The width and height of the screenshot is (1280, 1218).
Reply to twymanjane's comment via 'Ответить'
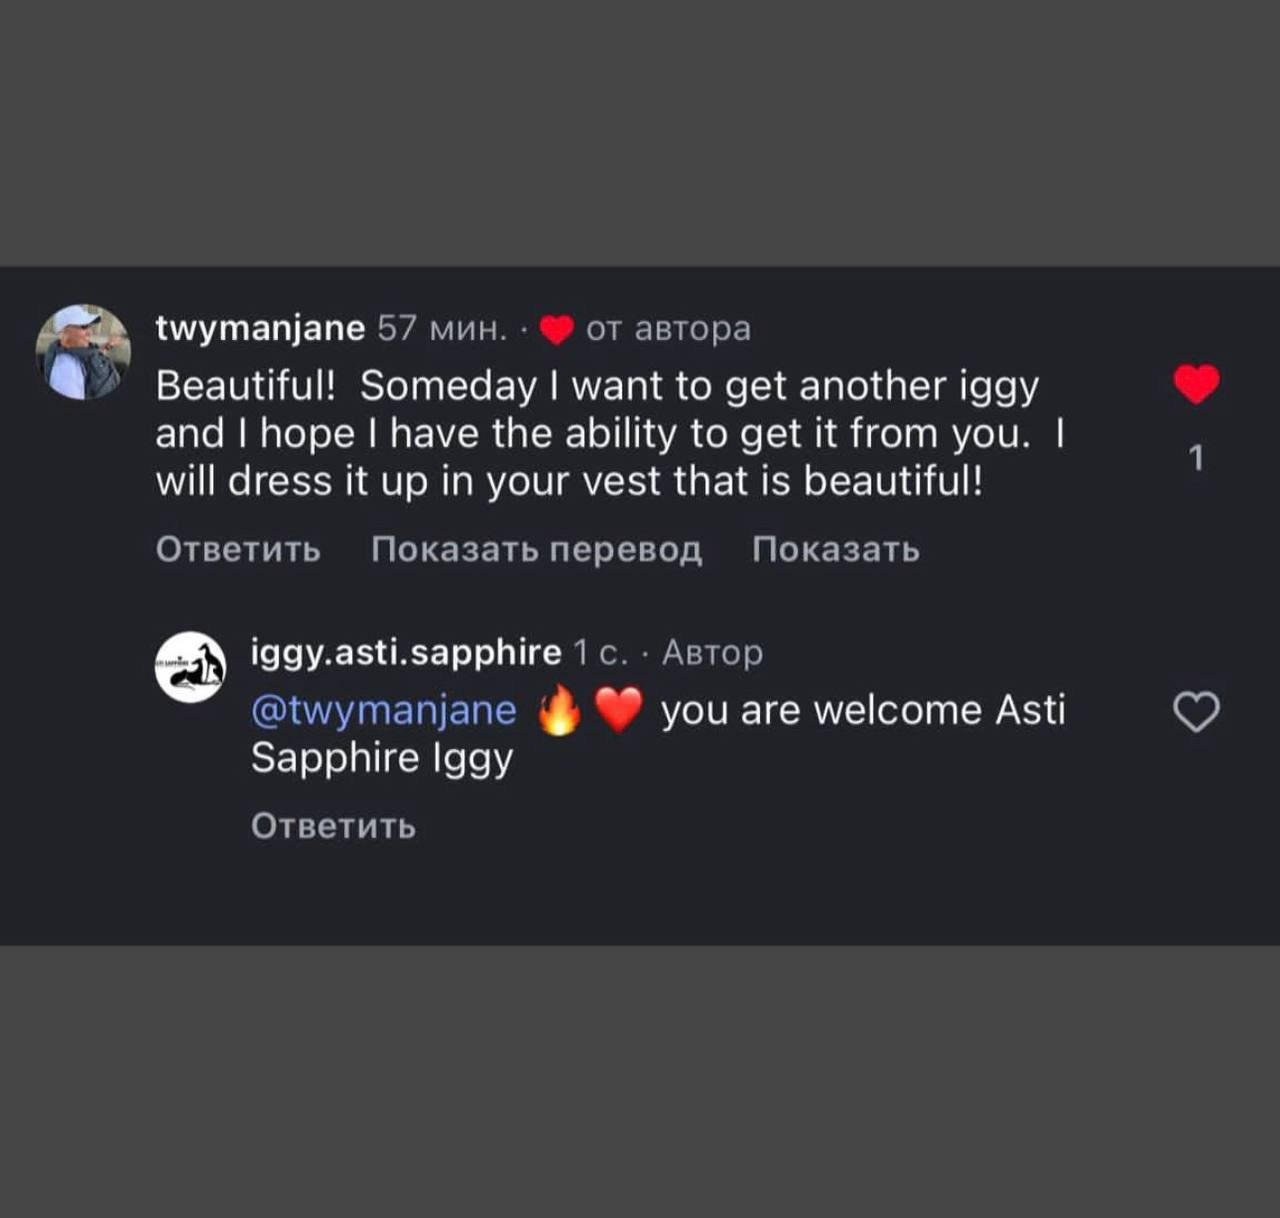pyautogui.click(x=238, y=549)
